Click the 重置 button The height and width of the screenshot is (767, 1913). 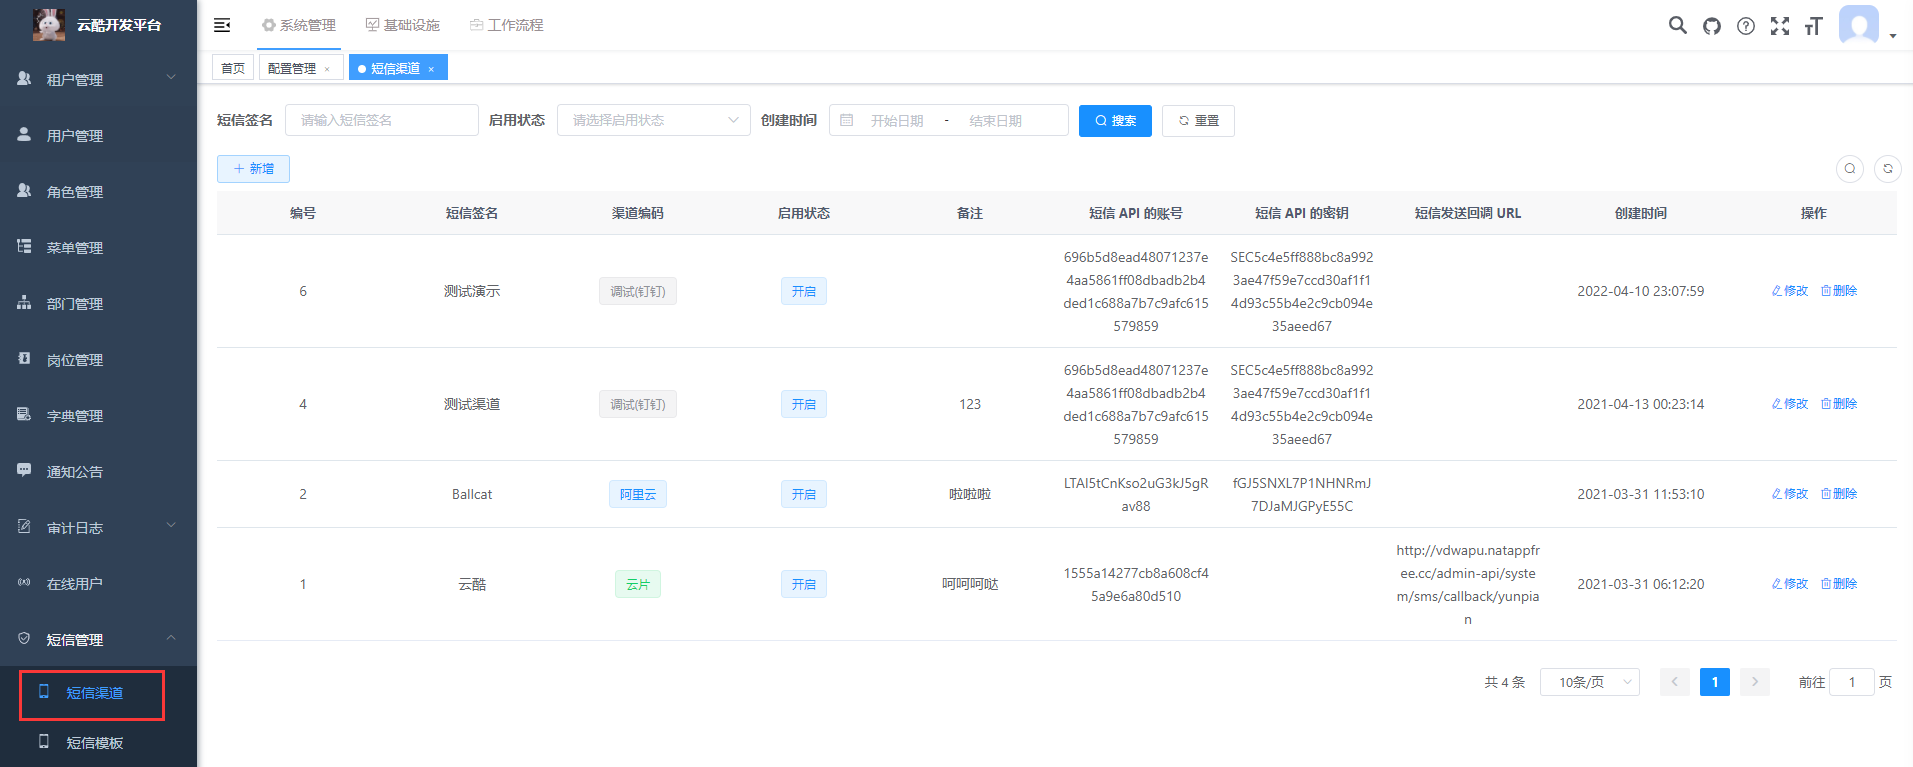(x=1198, y=121)
